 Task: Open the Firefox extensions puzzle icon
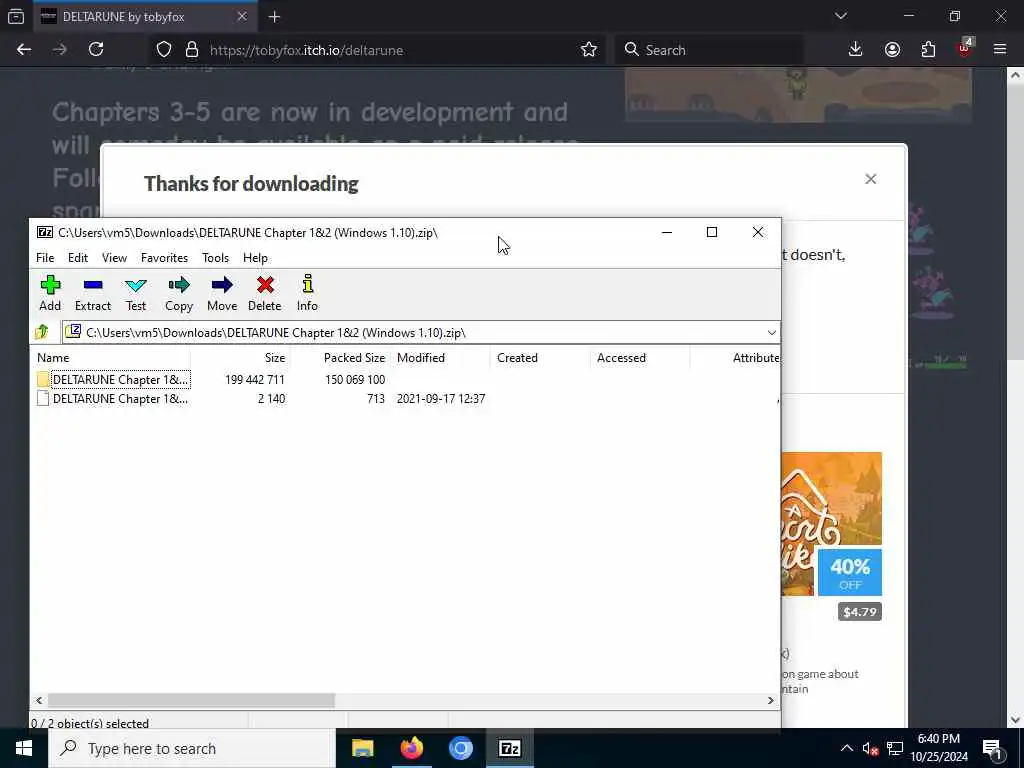coord(928,50)
